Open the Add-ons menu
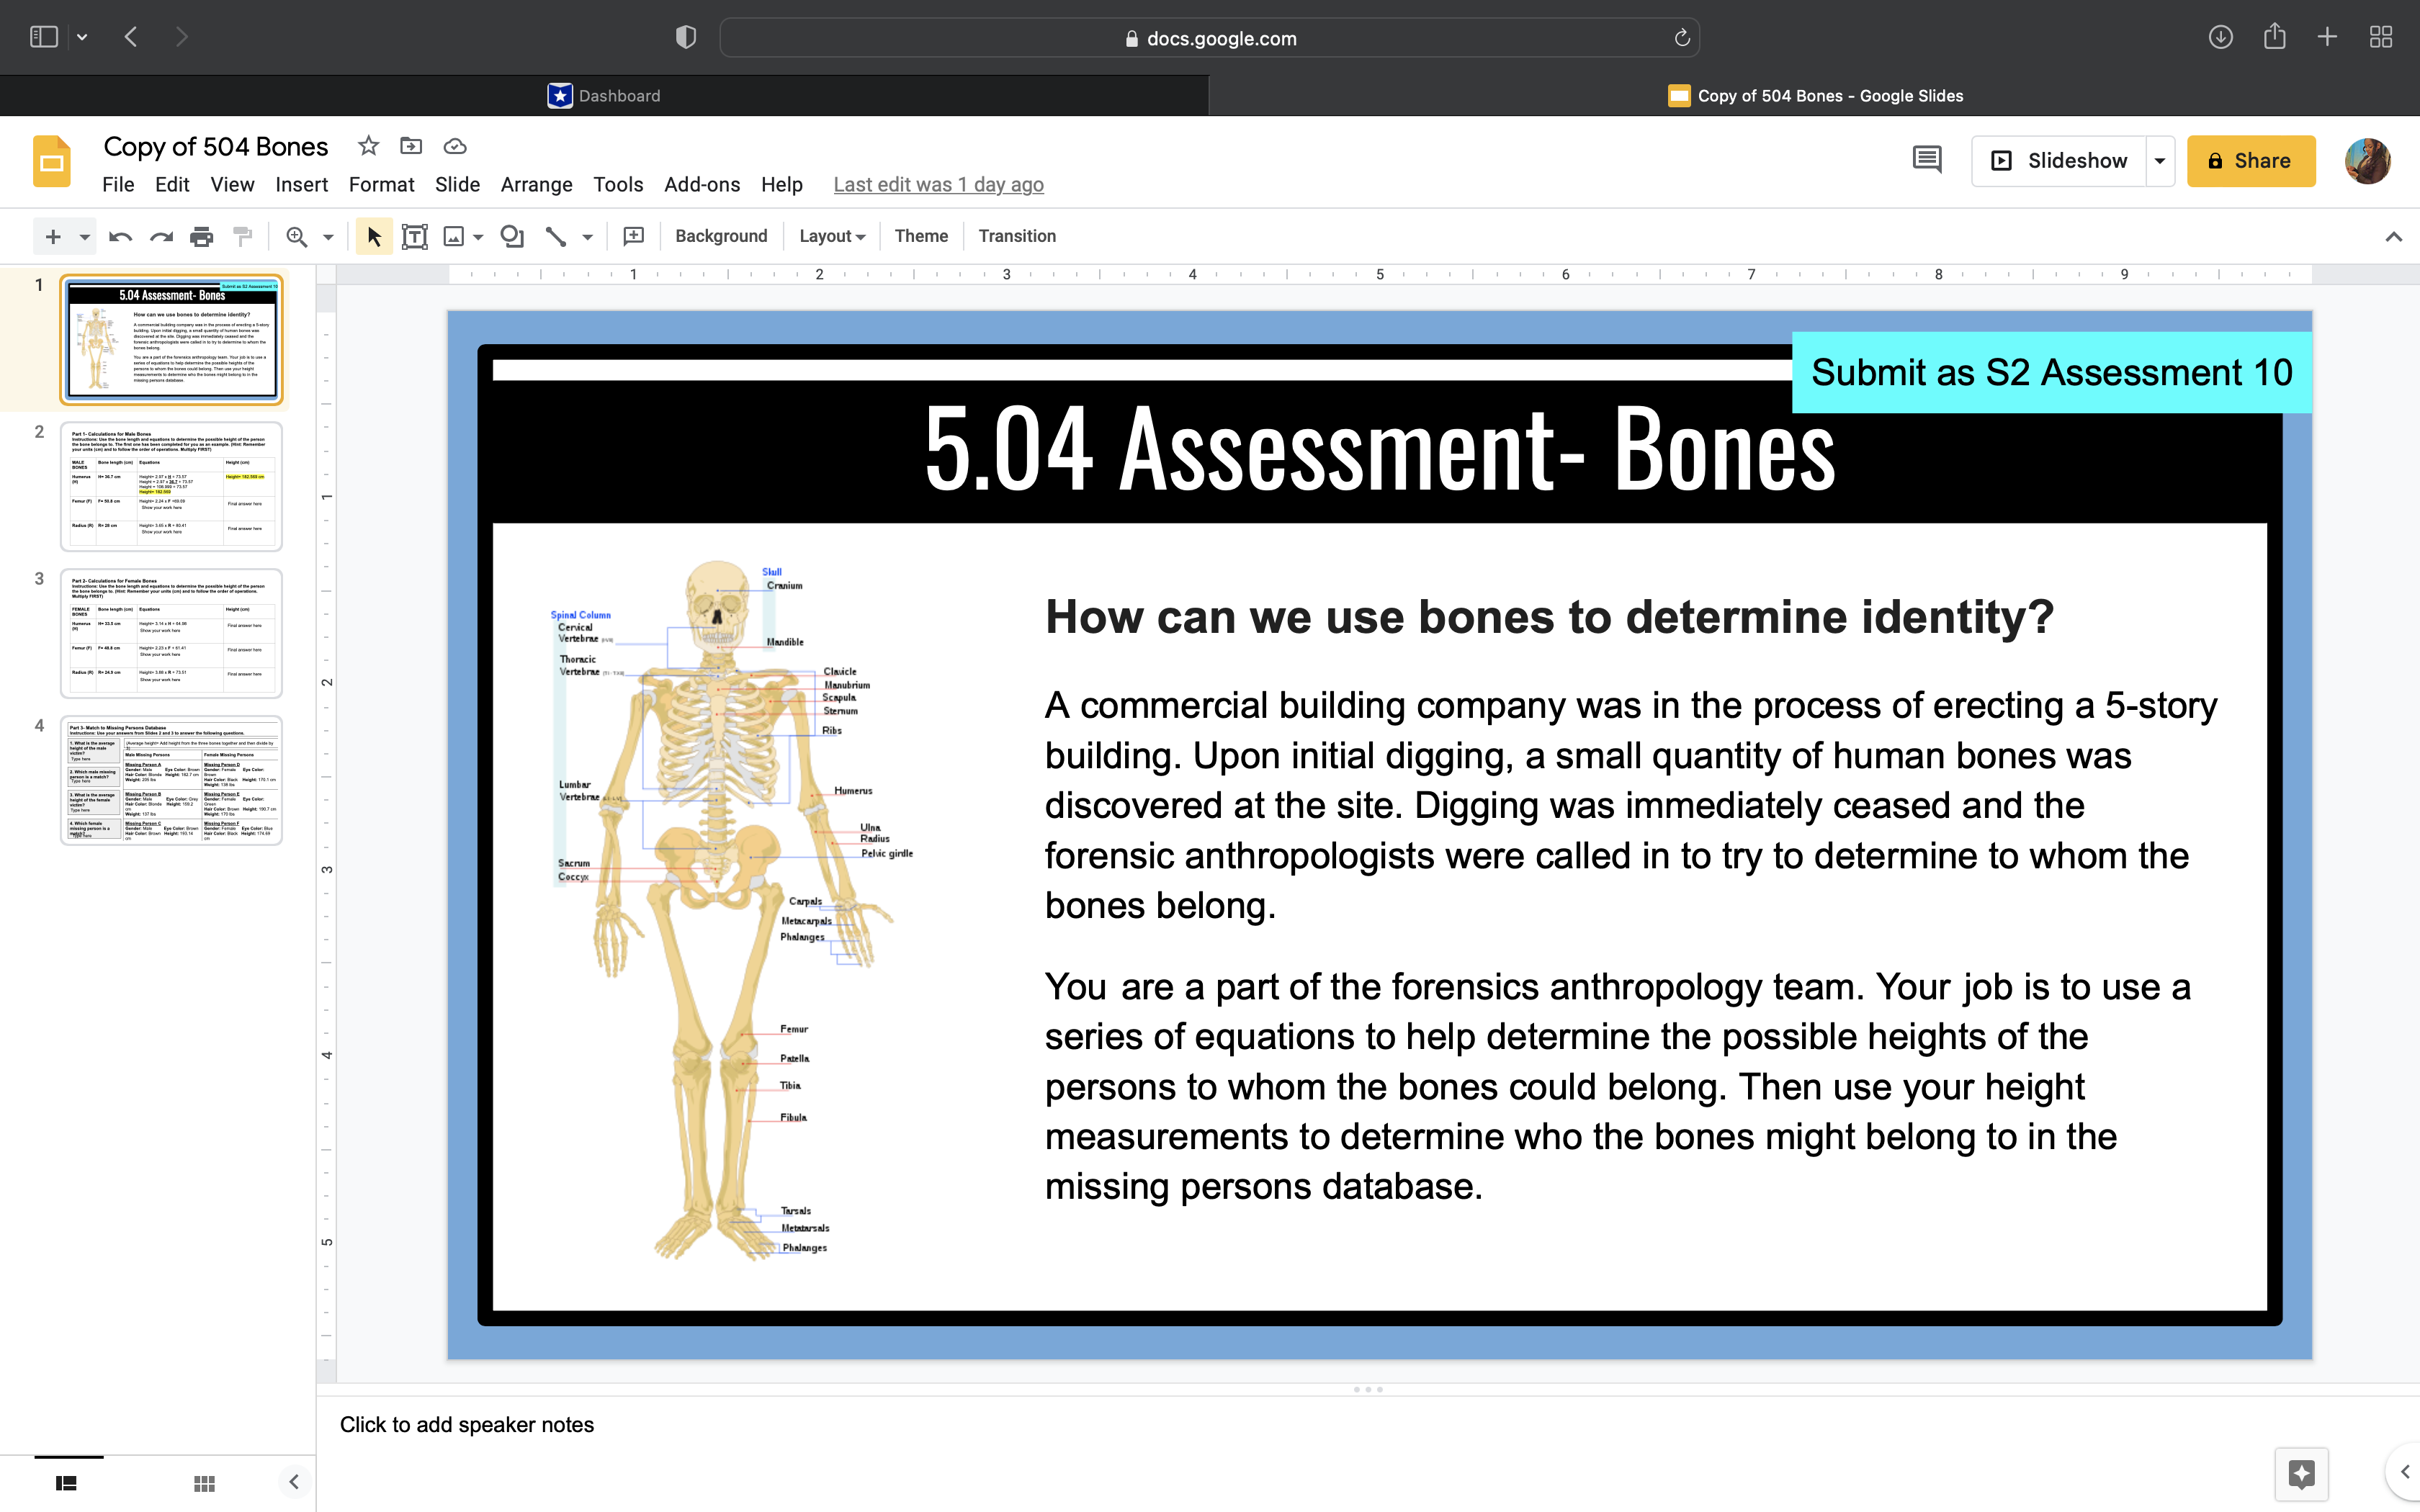This screenshot has width=2420, height=1512. point(702,185)
